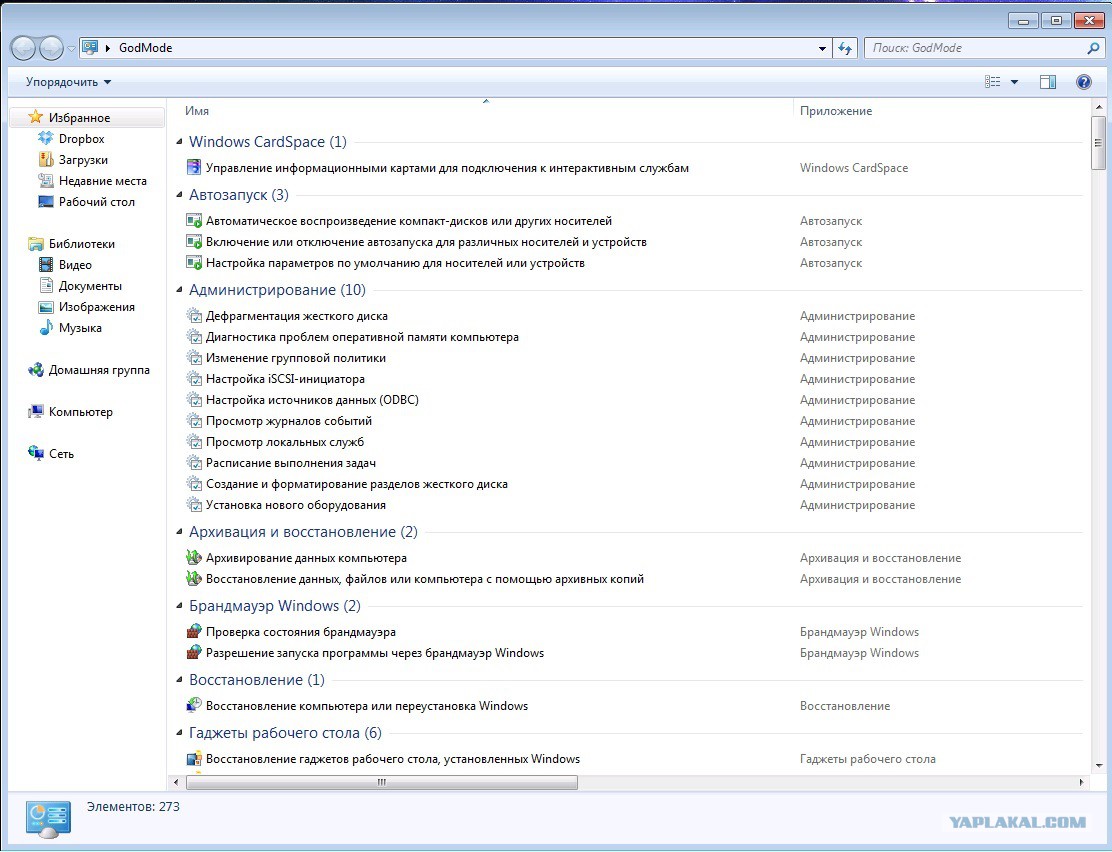
Task: Open Изменение групповой политики
Action: pyautogui.click(x=296, y=358)
